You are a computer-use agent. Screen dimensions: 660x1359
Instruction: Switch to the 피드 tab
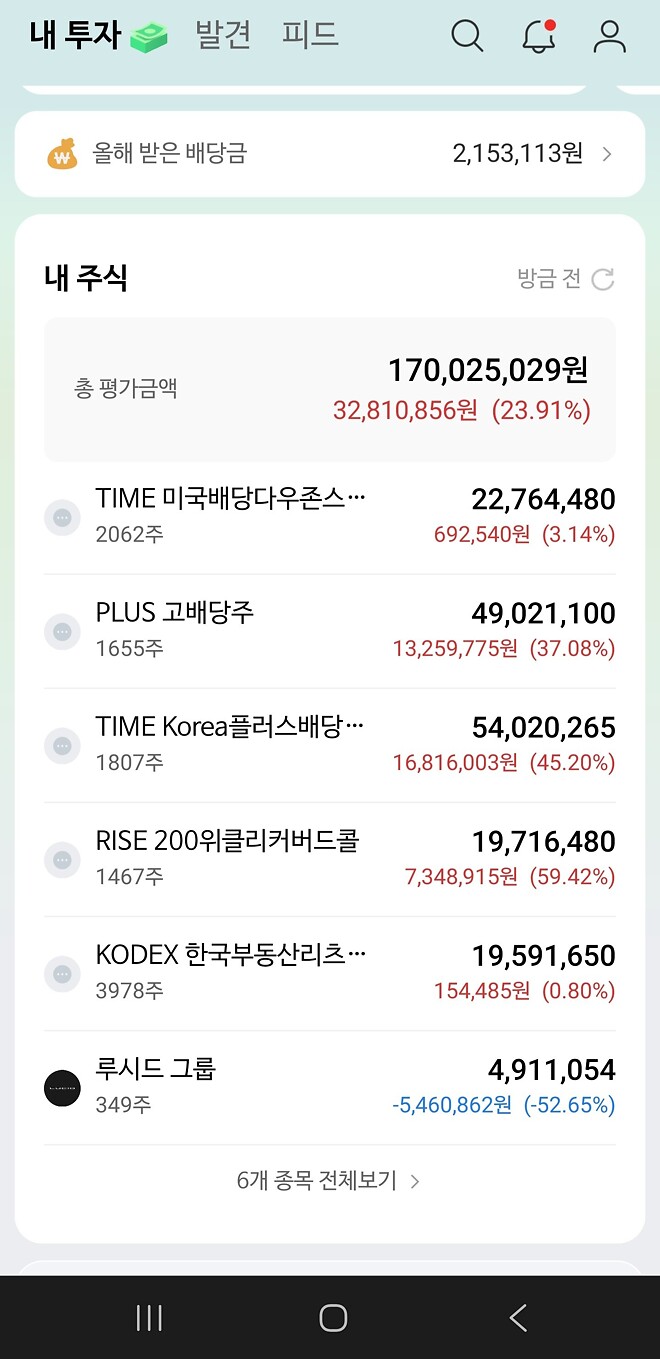pyautogui.click(x=310, y=35)
